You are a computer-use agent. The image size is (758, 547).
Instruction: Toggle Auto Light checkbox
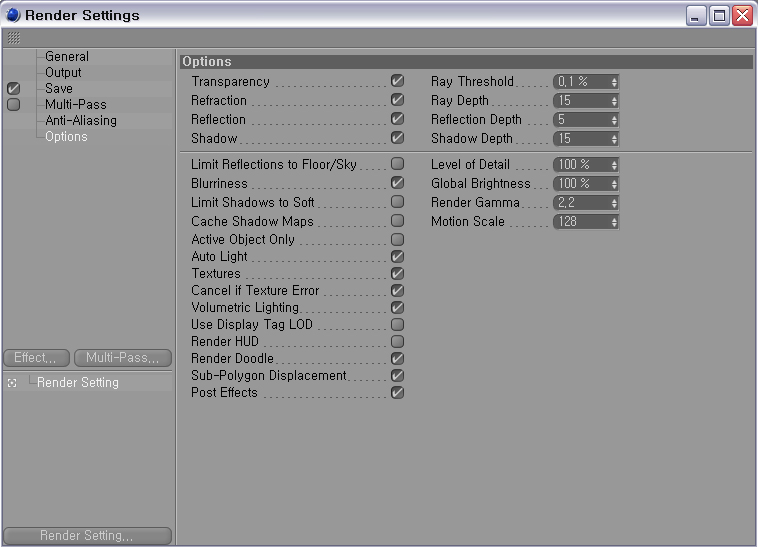(x=397, y=257)
